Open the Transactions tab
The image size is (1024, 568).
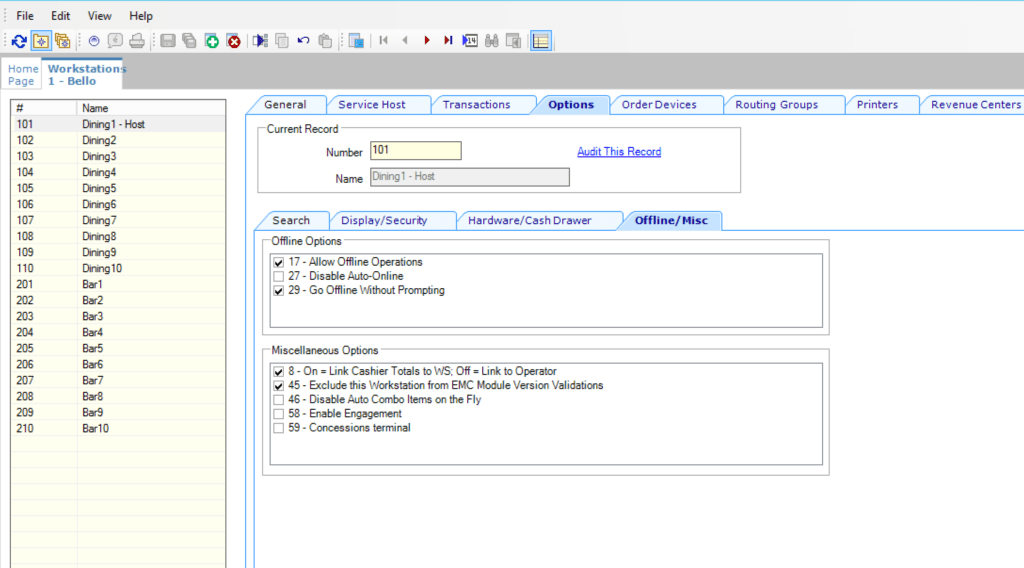point(476,104)
